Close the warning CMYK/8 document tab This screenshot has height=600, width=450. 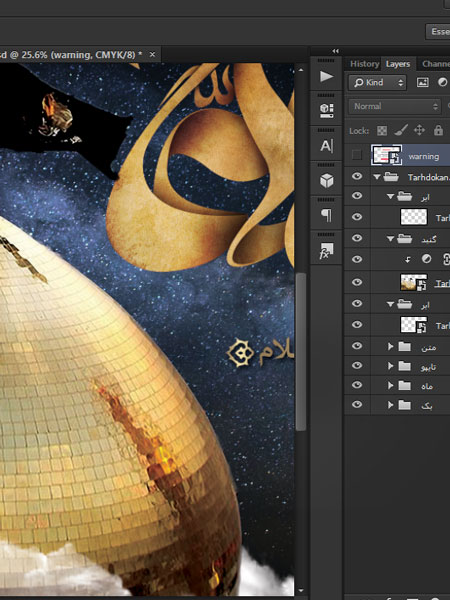[152, 54]
